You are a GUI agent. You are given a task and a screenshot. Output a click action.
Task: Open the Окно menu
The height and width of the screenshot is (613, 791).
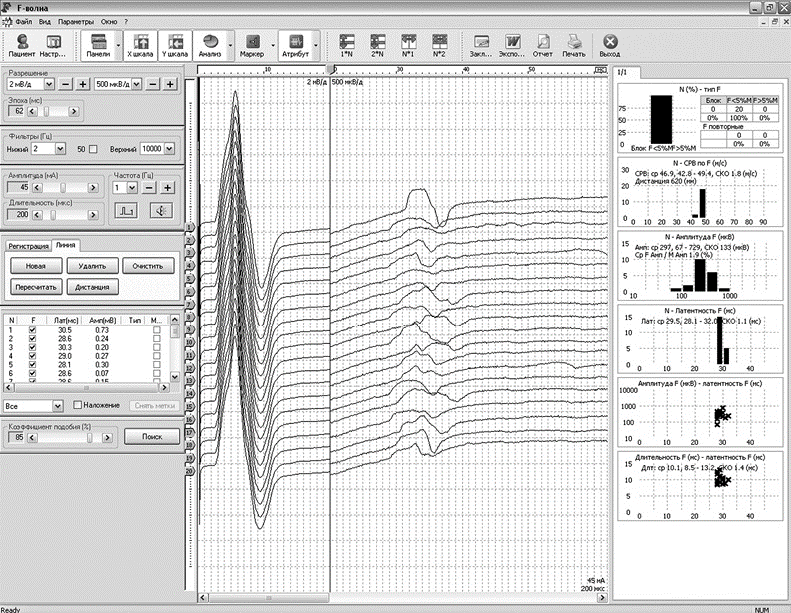coord(108,22)
